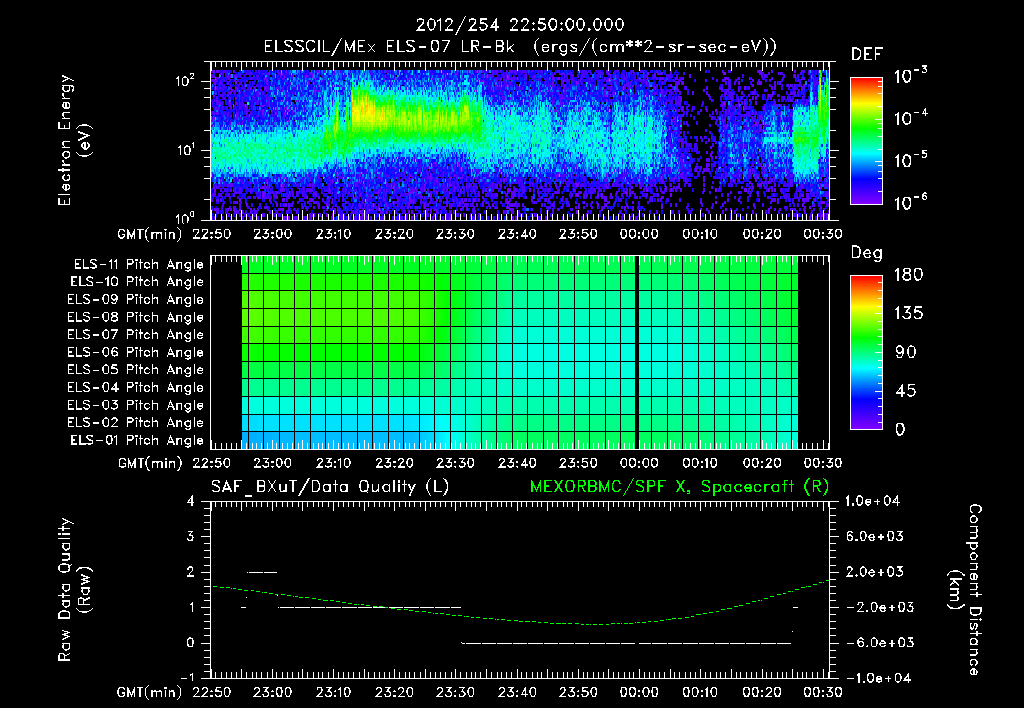Image resolution: width=1024 pixels, height=708 pixels.
Task: Click '00:30' time tick under data quality plot
Action: coord(822,692)
